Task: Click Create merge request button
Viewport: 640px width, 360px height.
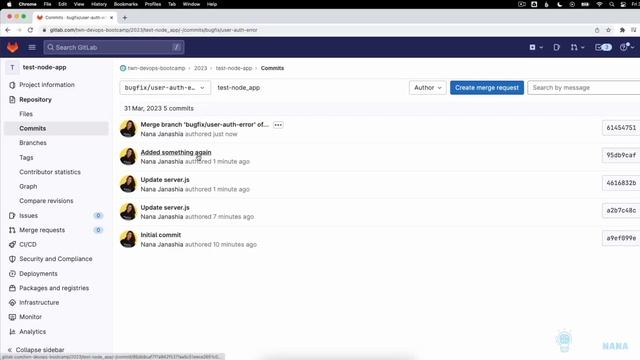Action: (x=487, y=88)
